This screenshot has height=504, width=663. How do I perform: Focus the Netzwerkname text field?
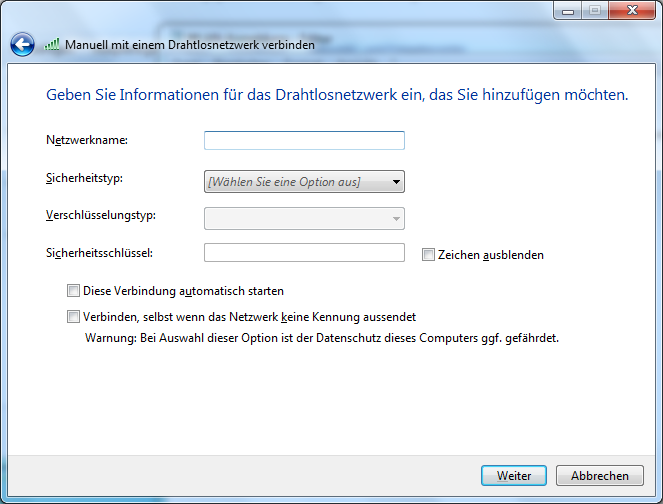click(304, 141)
